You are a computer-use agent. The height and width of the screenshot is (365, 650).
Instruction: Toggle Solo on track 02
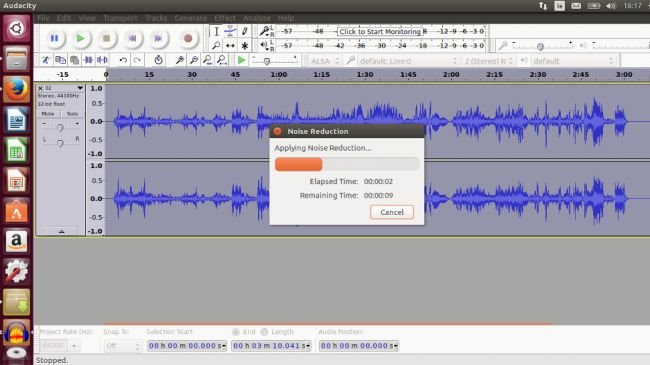(x=72, y=114)
